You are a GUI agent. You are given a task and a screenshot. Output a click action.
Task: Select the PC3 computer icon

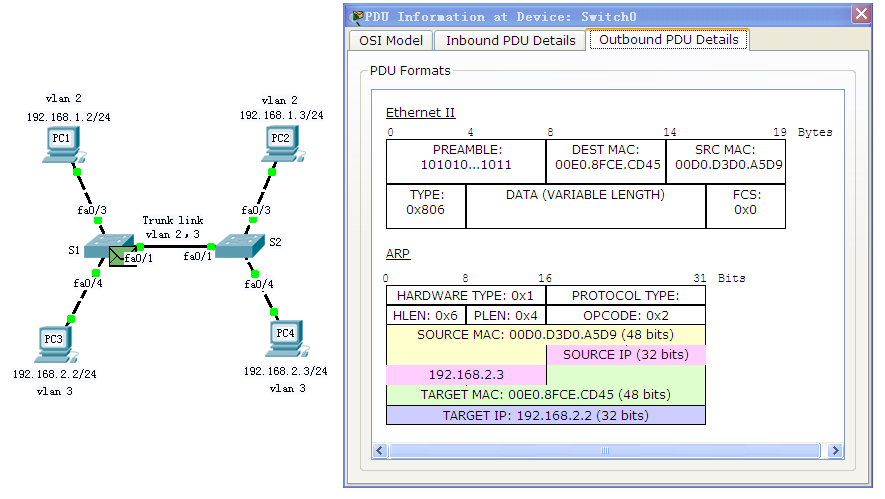[56, 344]
